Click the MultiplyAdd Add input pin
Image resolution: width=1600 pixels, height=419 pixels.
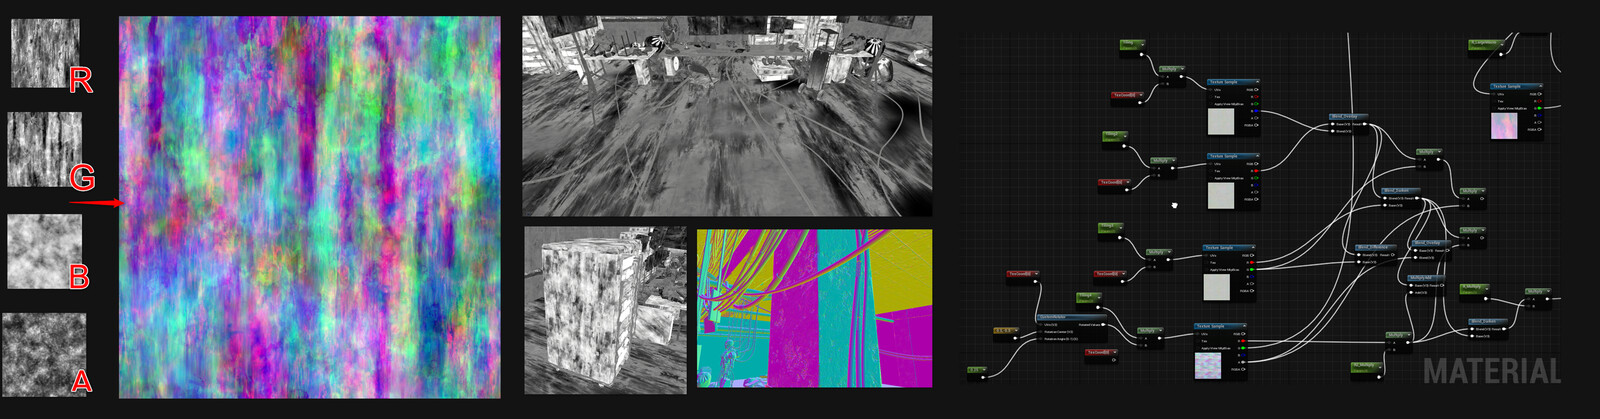(x=1411, y=292)
